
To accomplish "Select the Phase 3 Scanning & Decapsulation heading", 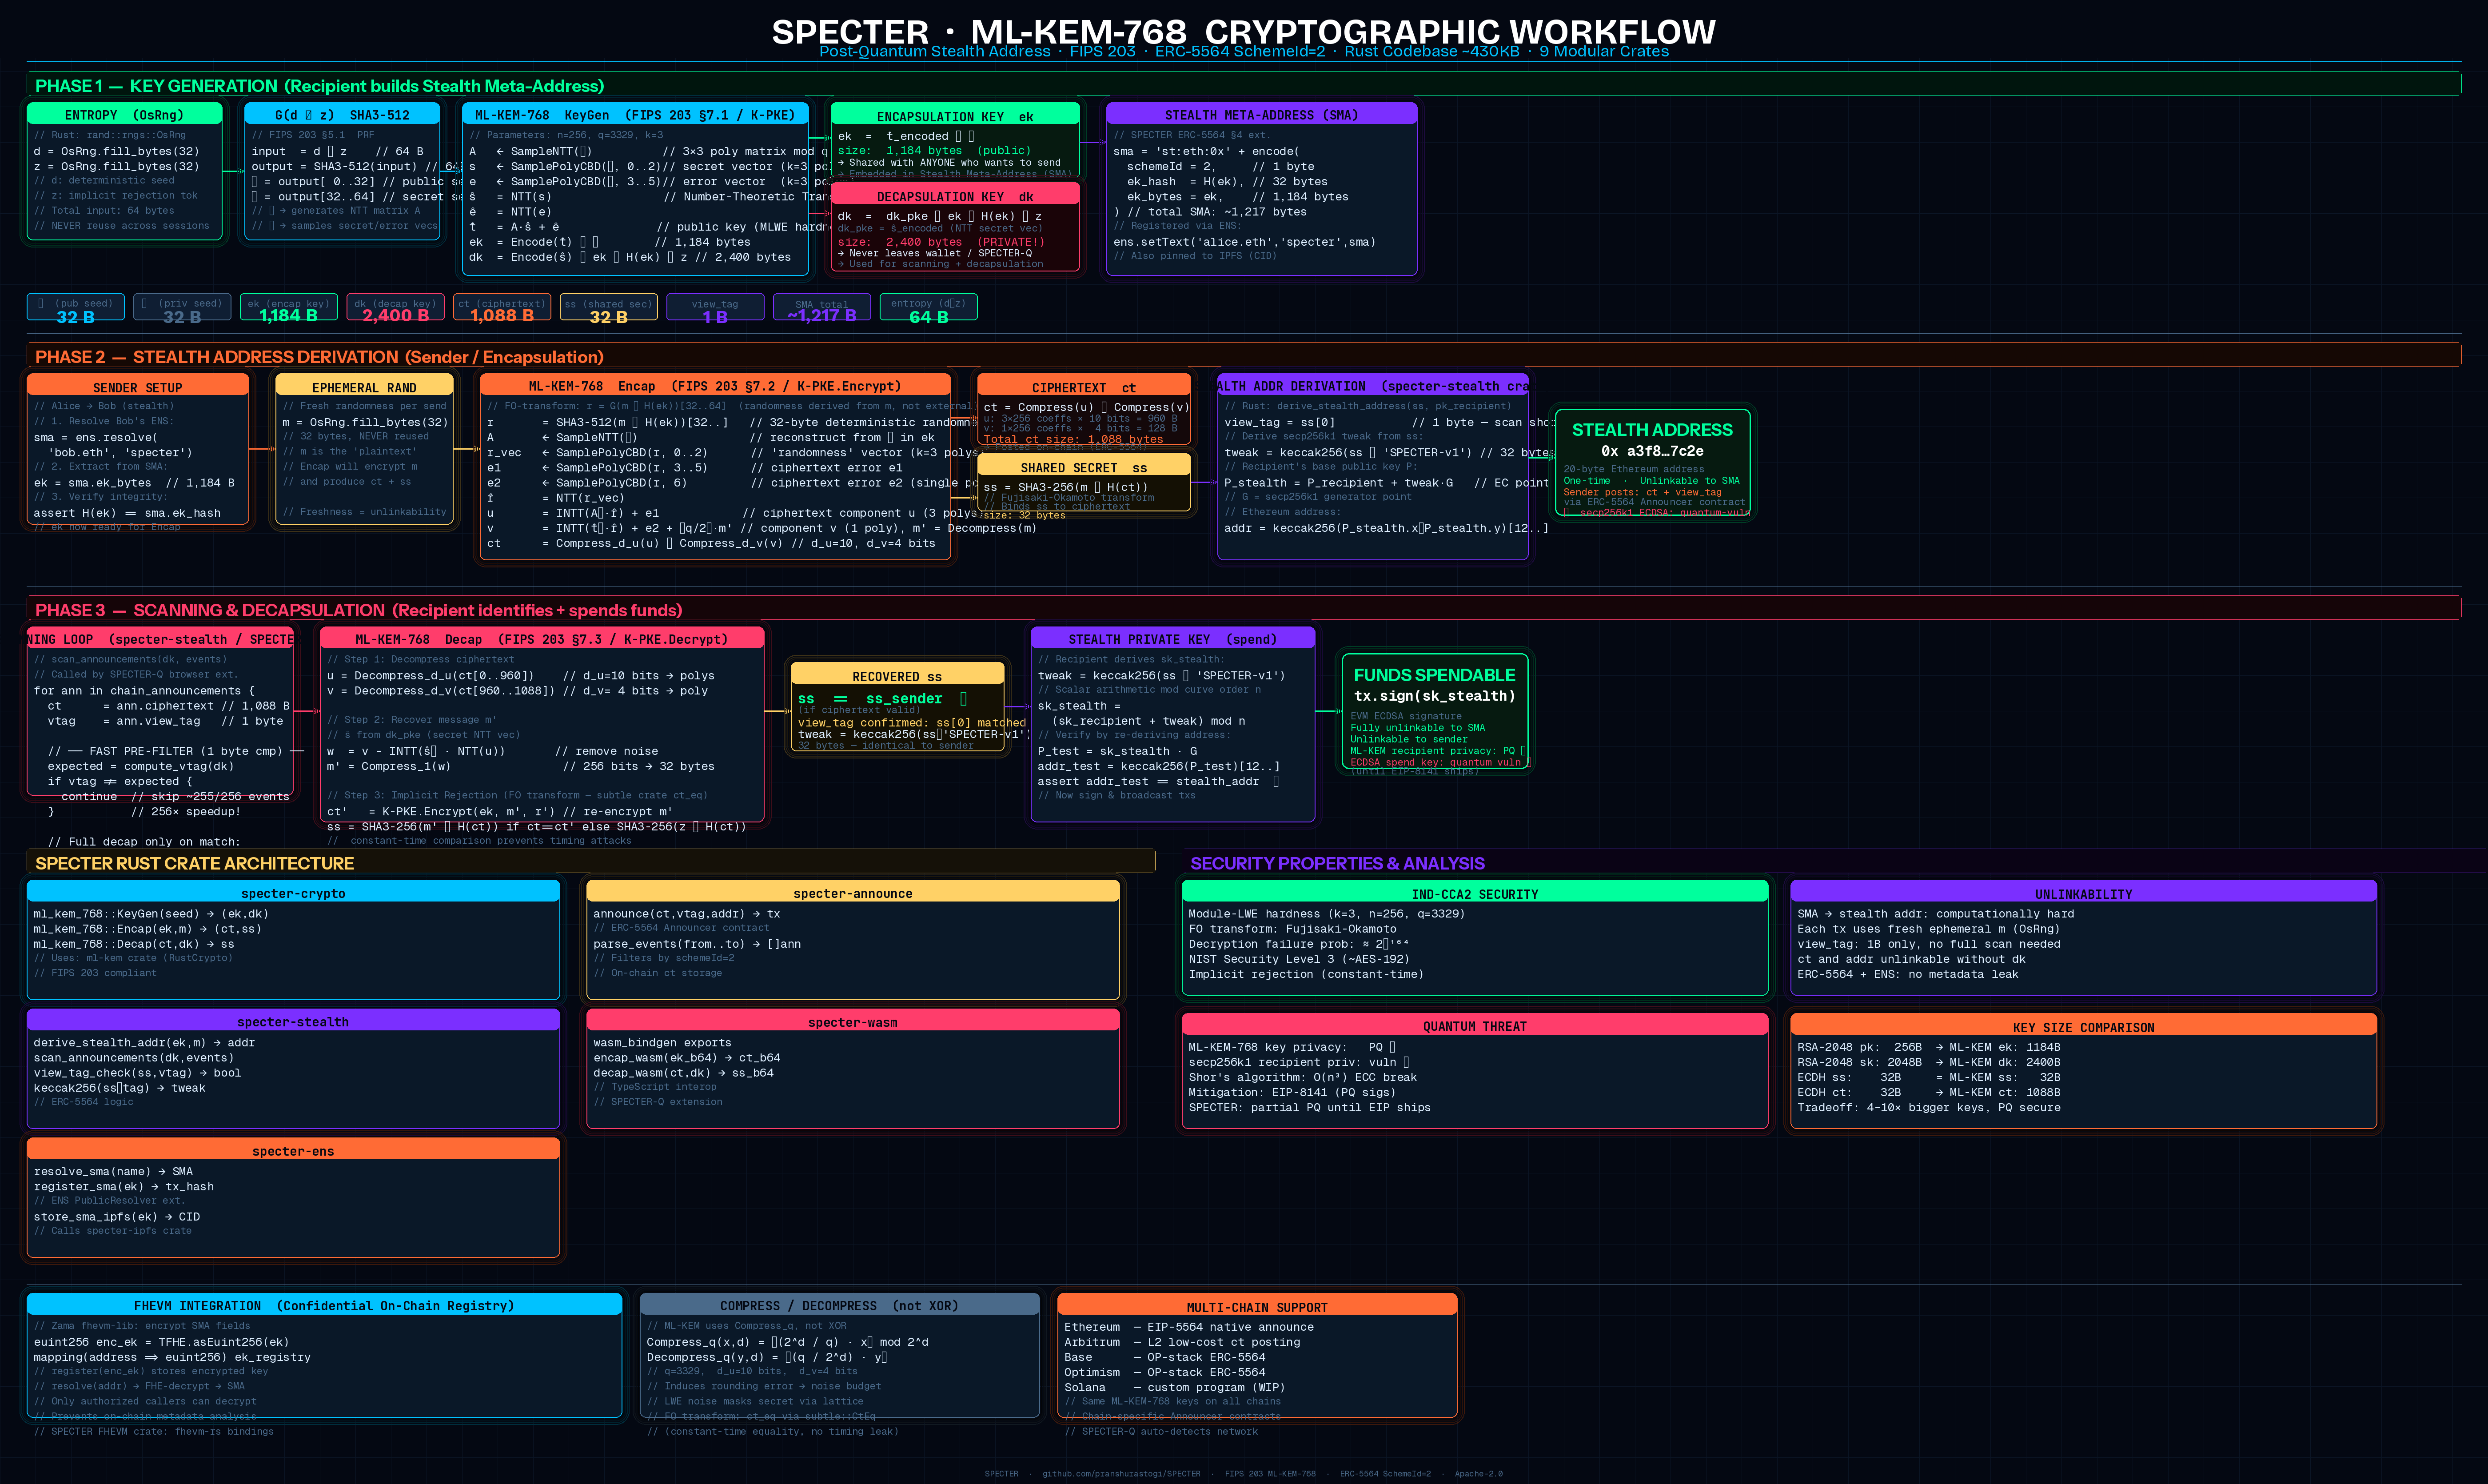I will point(358,610).
